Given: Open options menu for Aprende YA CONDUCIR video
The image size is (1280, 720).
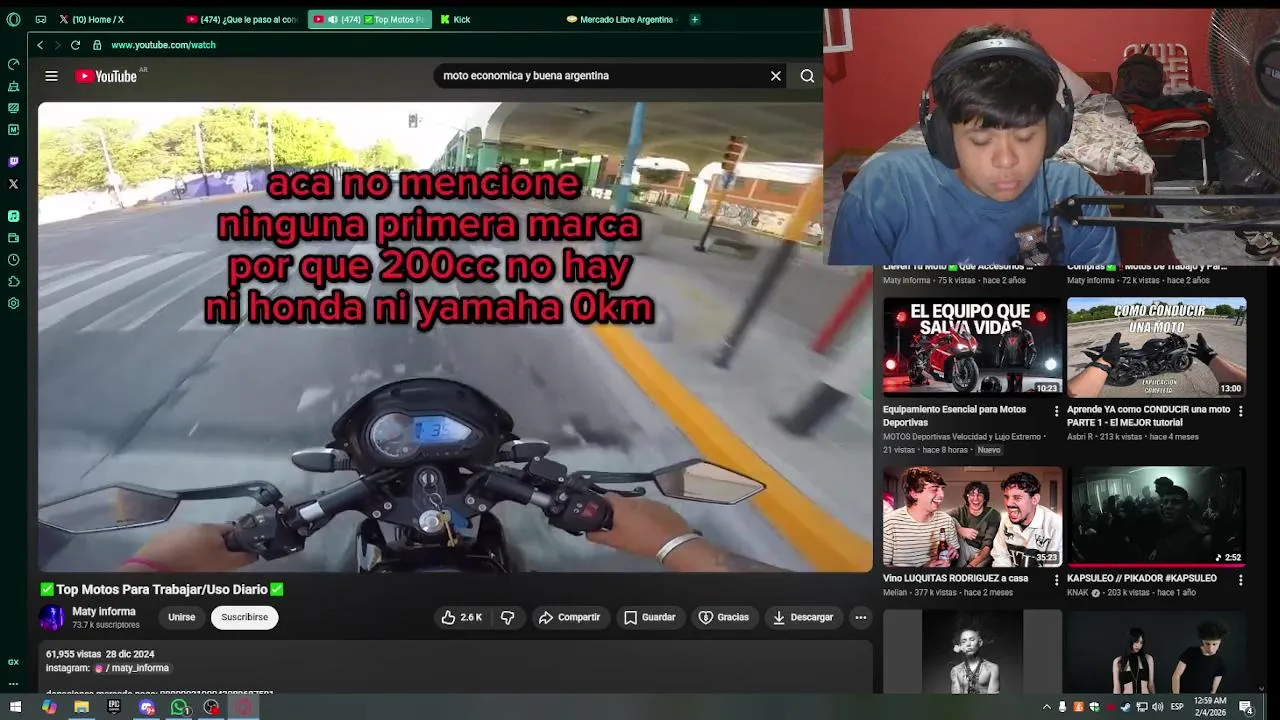Looking at the screenshot, I should click(x=1240, y=411).
